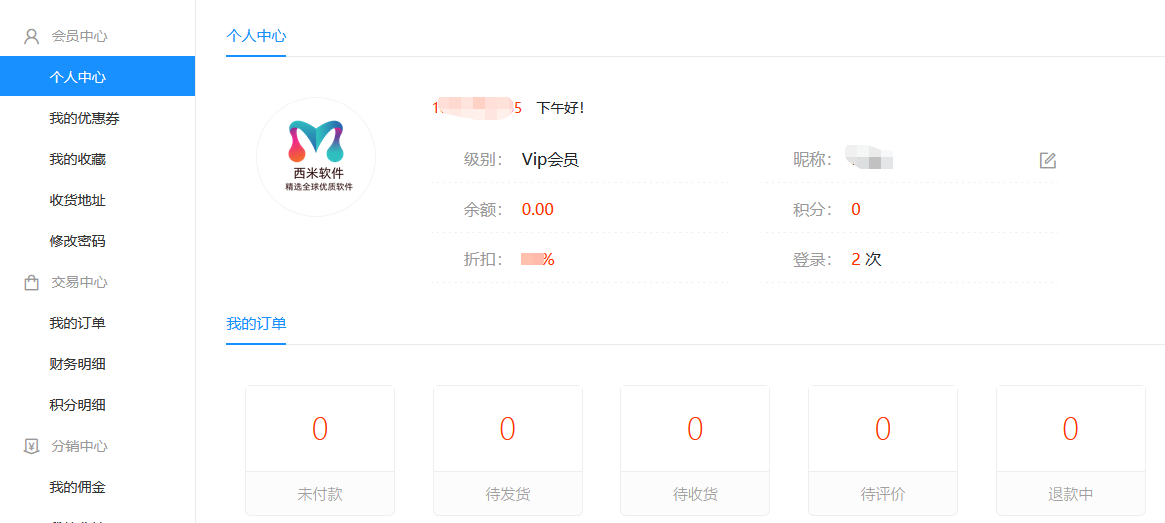Switch to the 个人中心 tab header
The image size is (1165, 523).
[x=256, y=36]
